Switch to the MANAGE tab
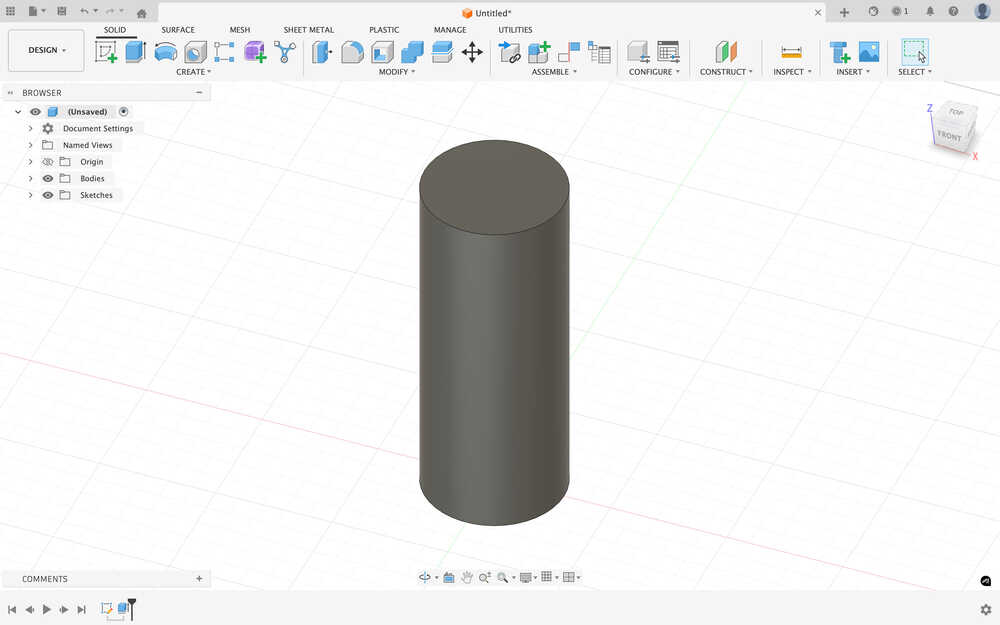1000x625 pixels. [450, 30]
